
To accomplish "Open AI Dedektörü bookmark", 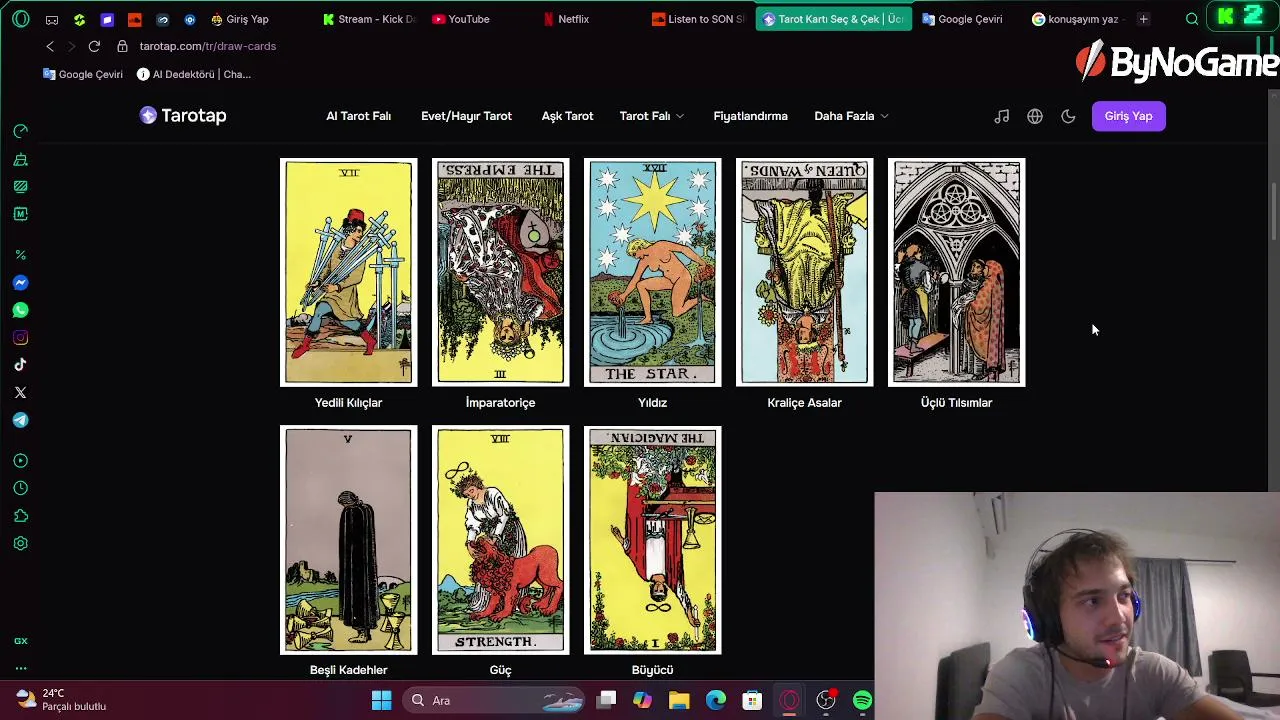I will pos(194,74).
